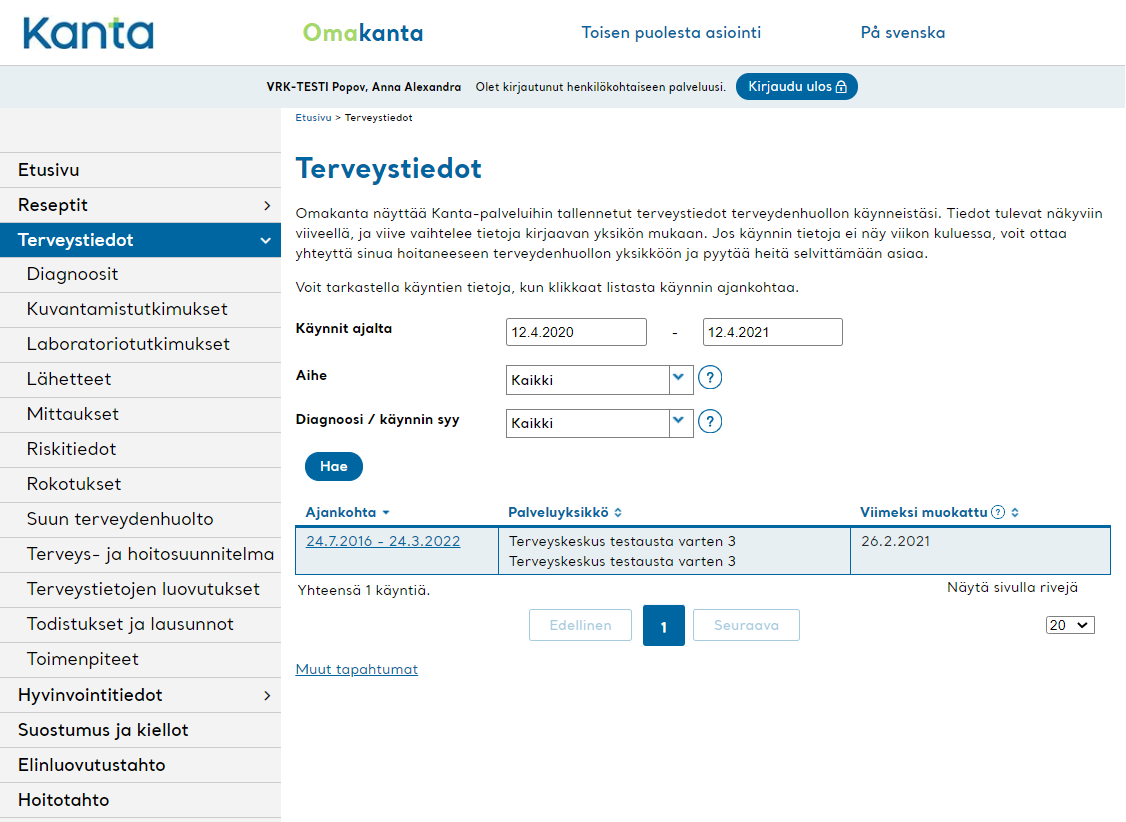This screenshot has height=822, width=1126.
Task: Click the end date field 12.4.2021
Action: [x=772, y=332]
